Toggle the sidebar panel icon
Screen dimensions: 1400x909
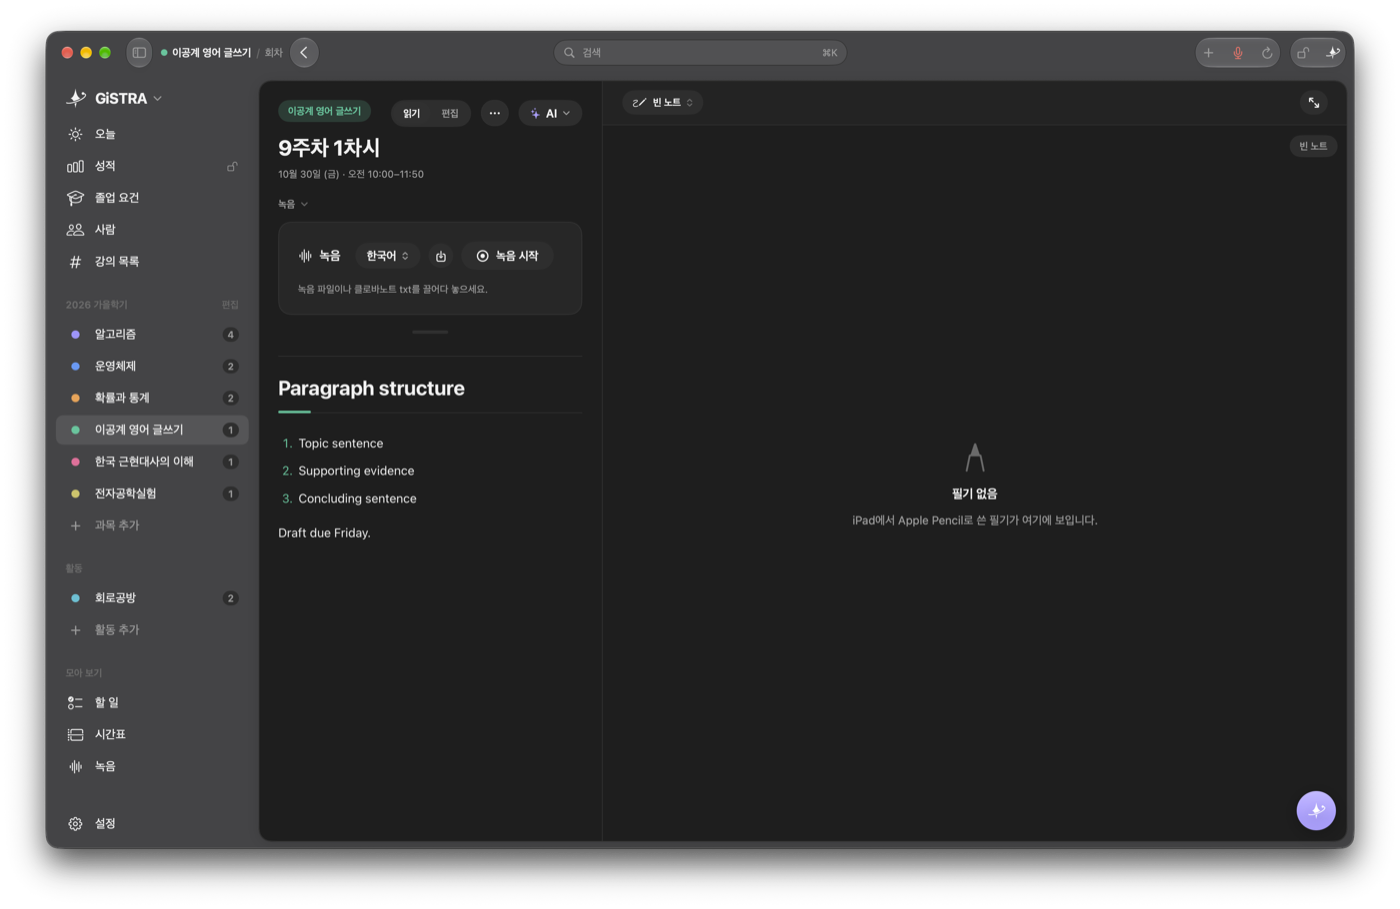[139, 53]
